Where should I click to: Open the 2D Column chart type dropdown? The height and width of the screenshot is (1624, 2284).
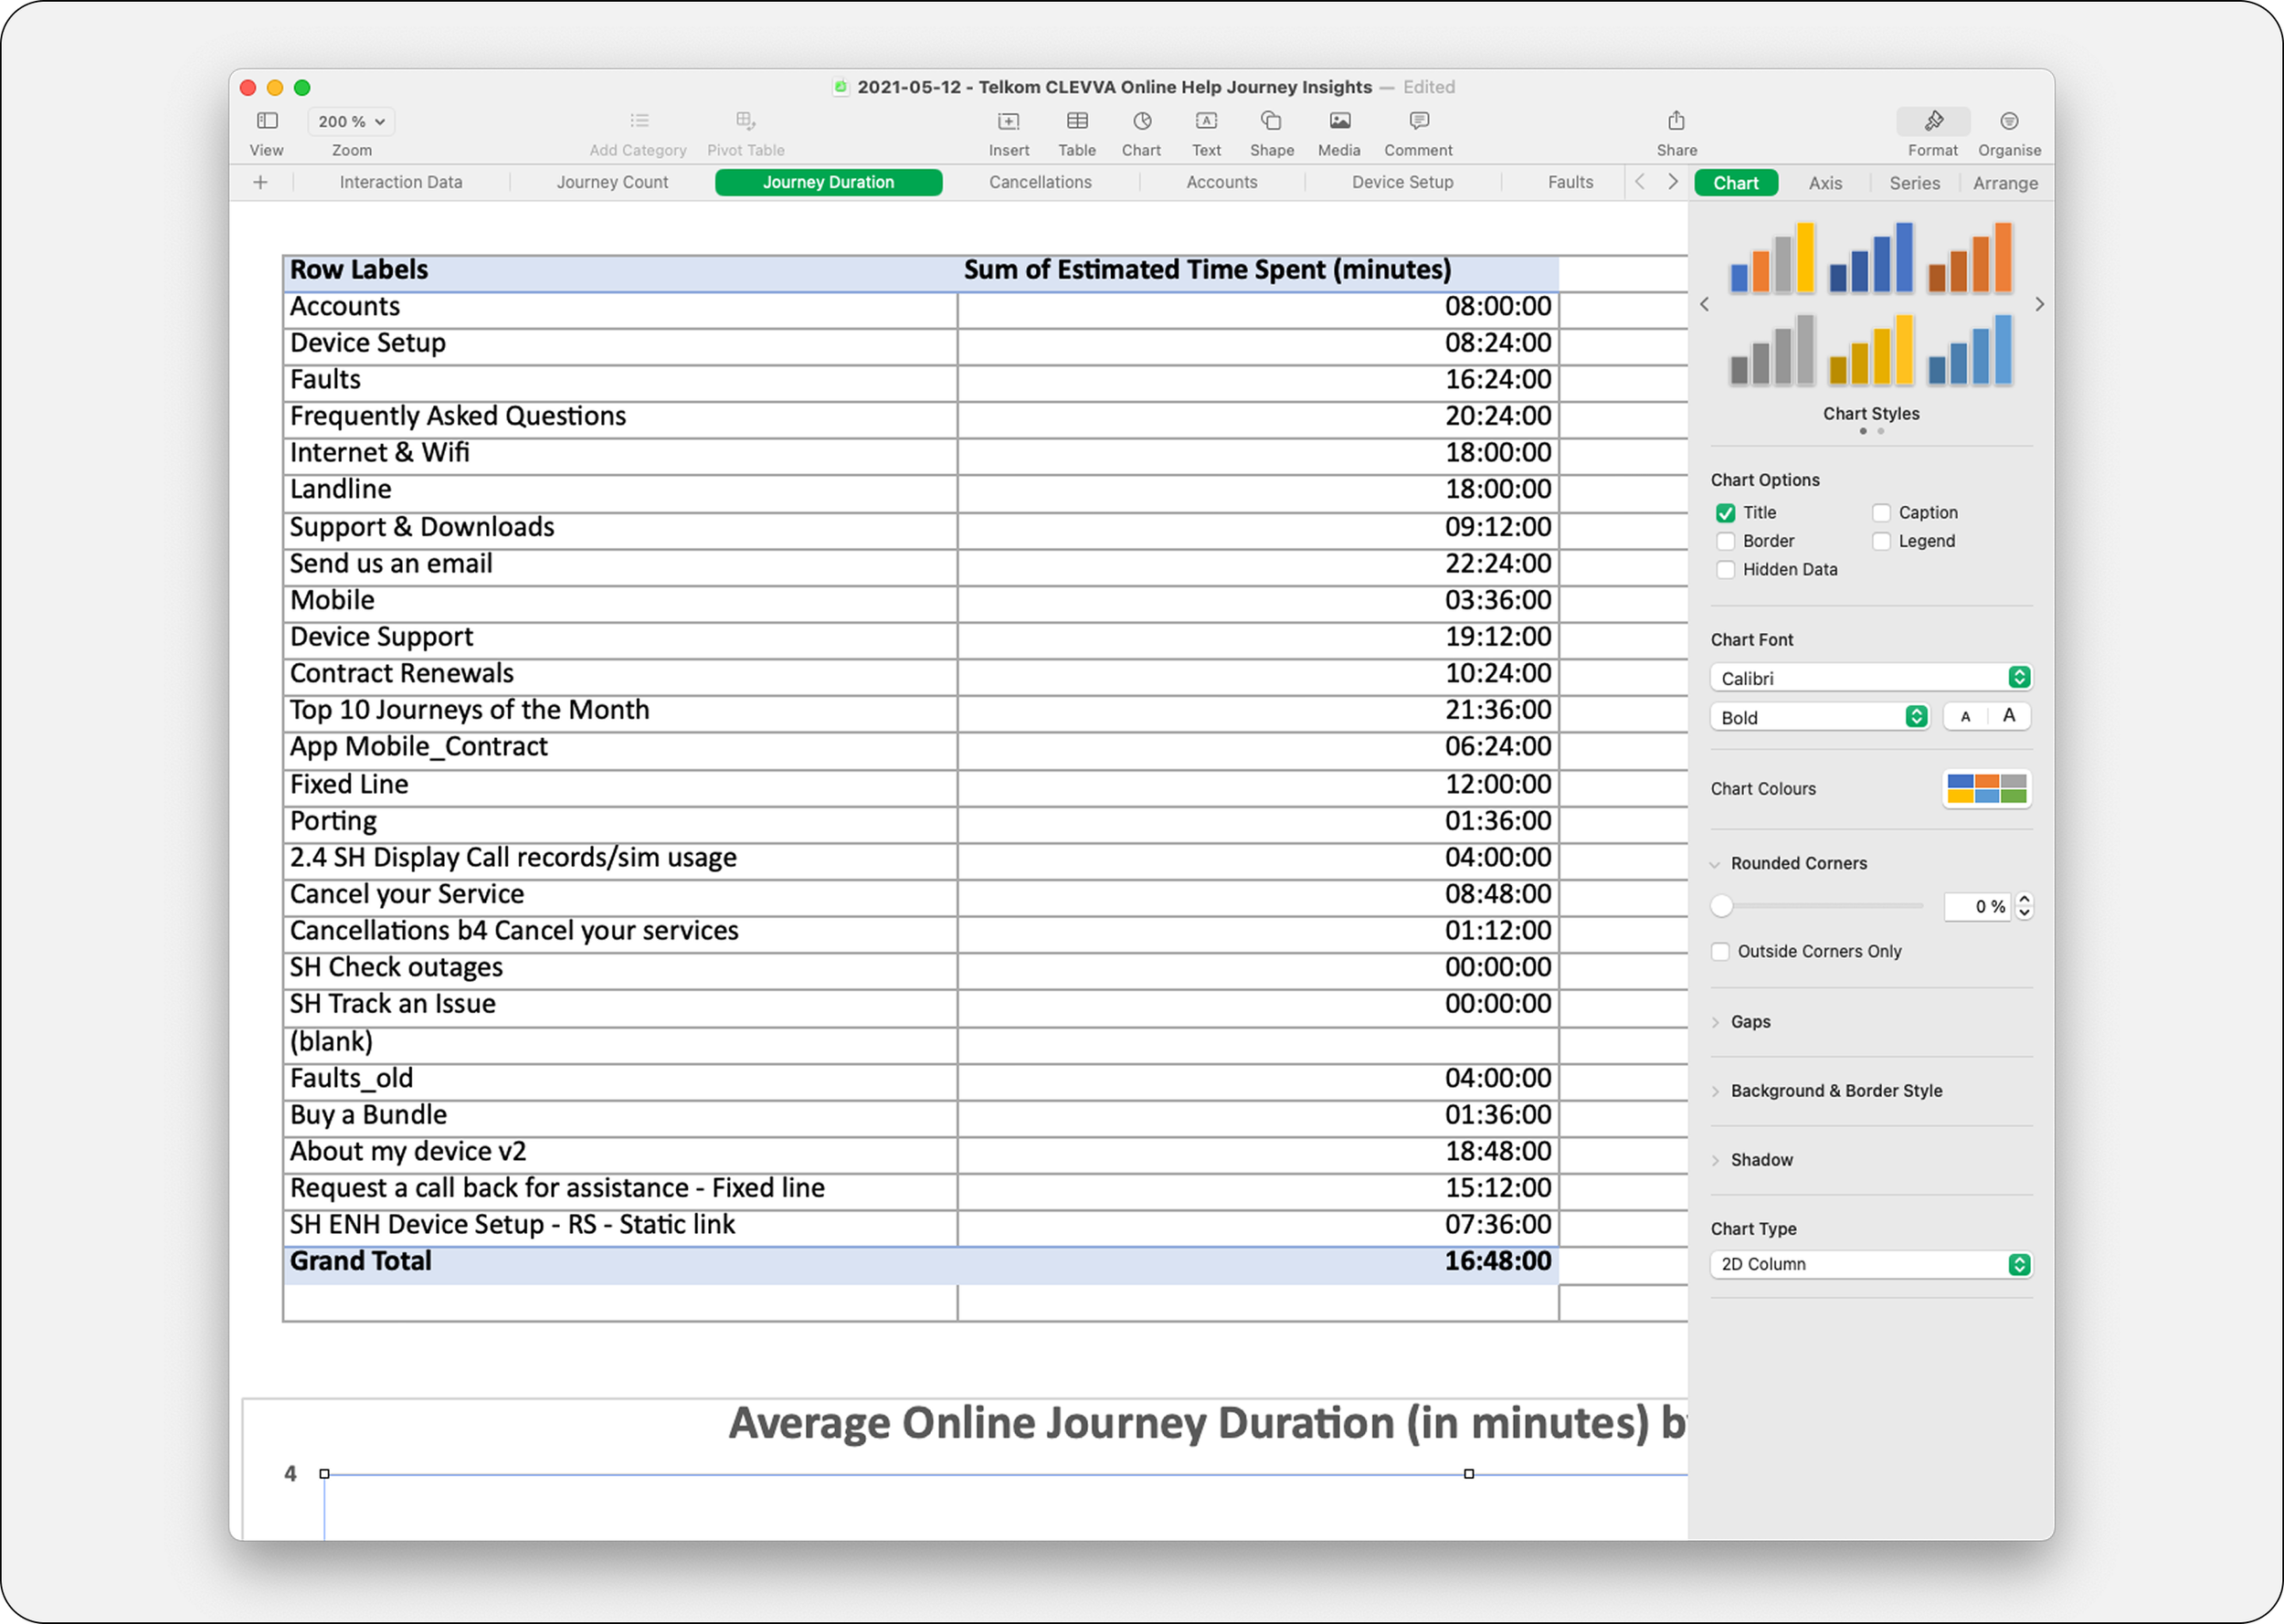click(x=1870, y=1264)
